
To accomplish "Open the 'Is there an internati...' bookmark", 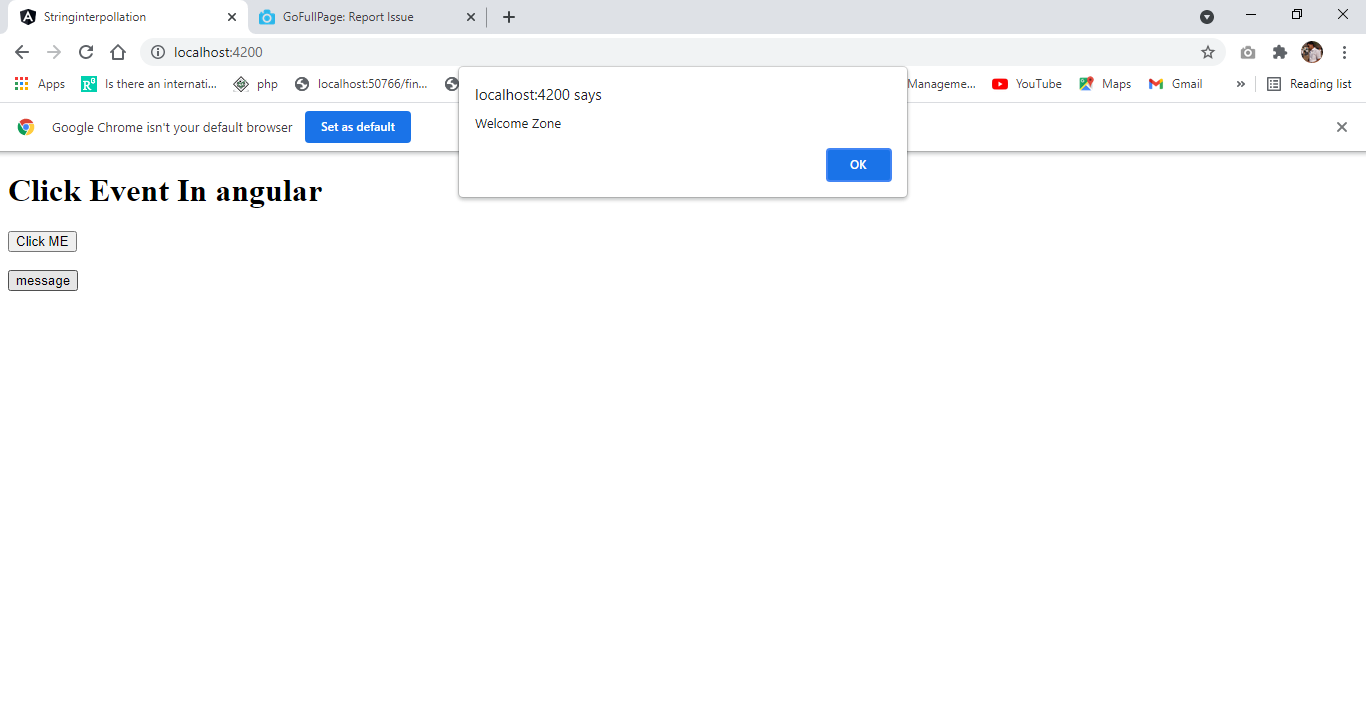I will point(149,84).
